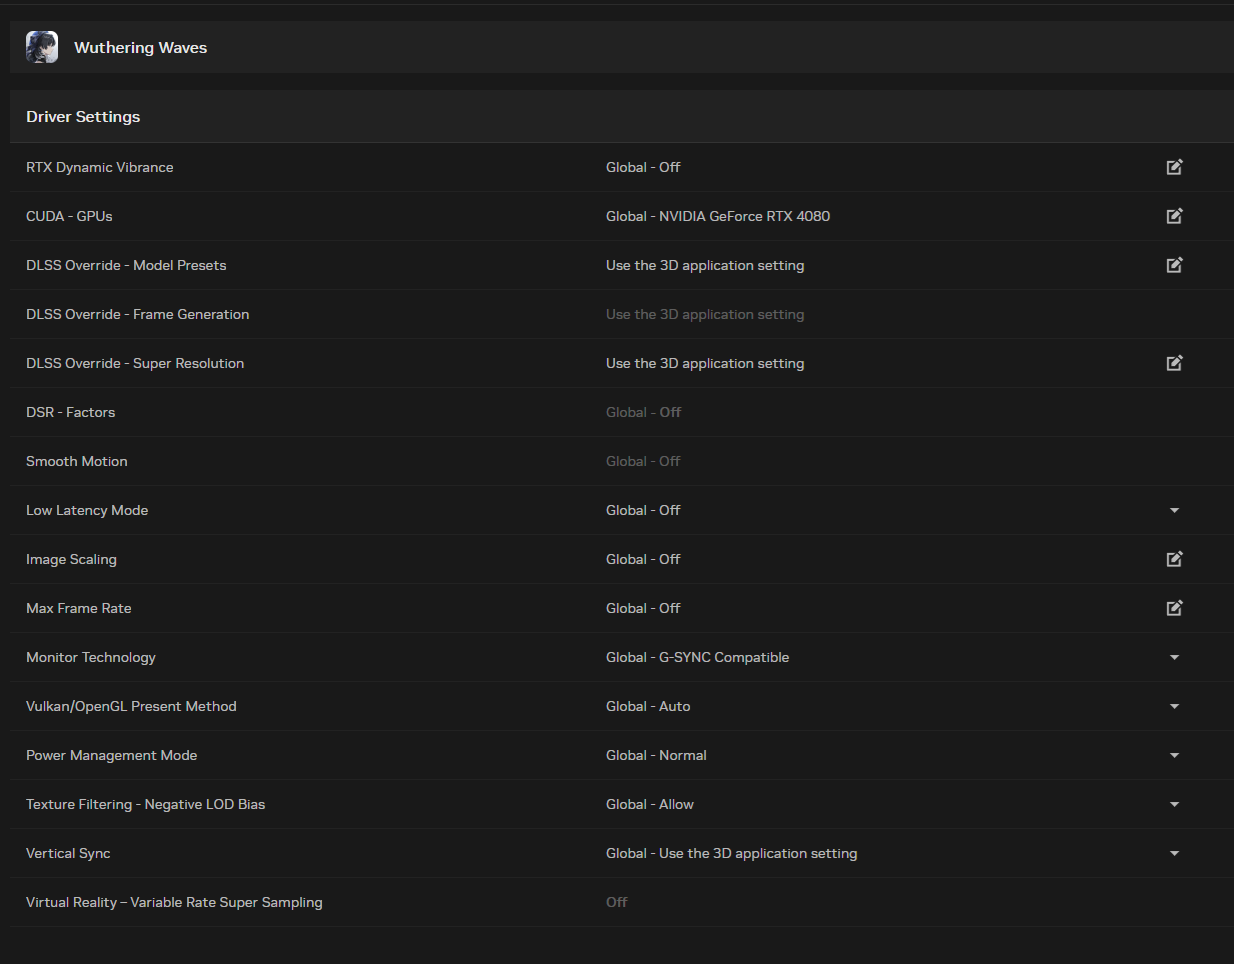Select the 'Global - Auto' value
Screen dimensions: 1234x964
click(x=648, y=706)
